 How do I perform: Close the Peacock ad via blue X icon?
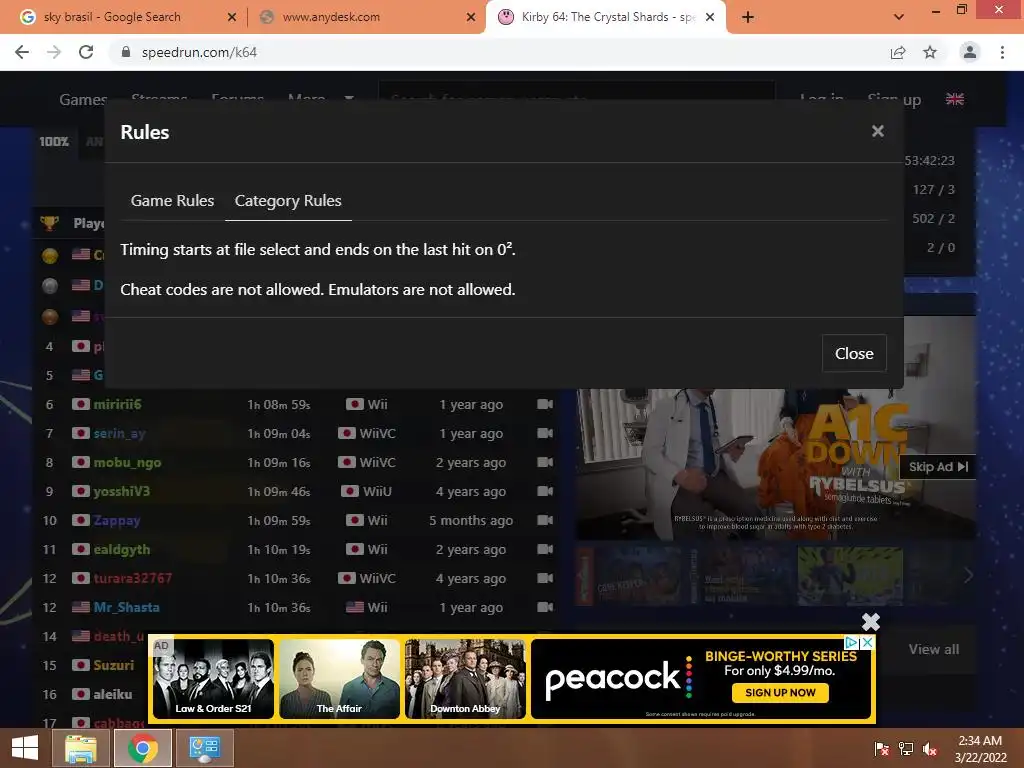pos(867,643)
